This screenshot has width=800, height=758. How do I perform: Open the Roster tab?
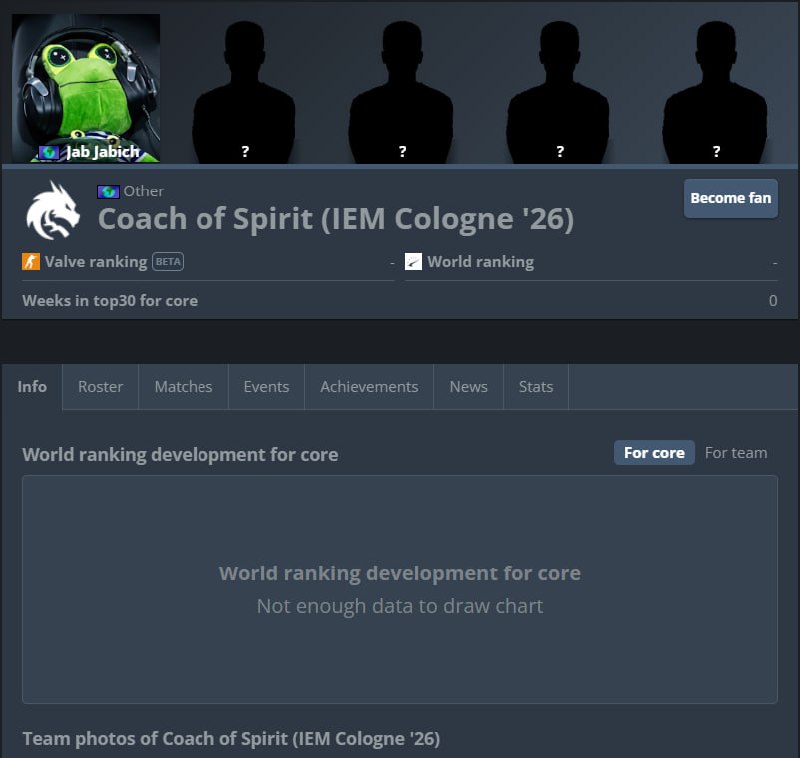(101, 387)
